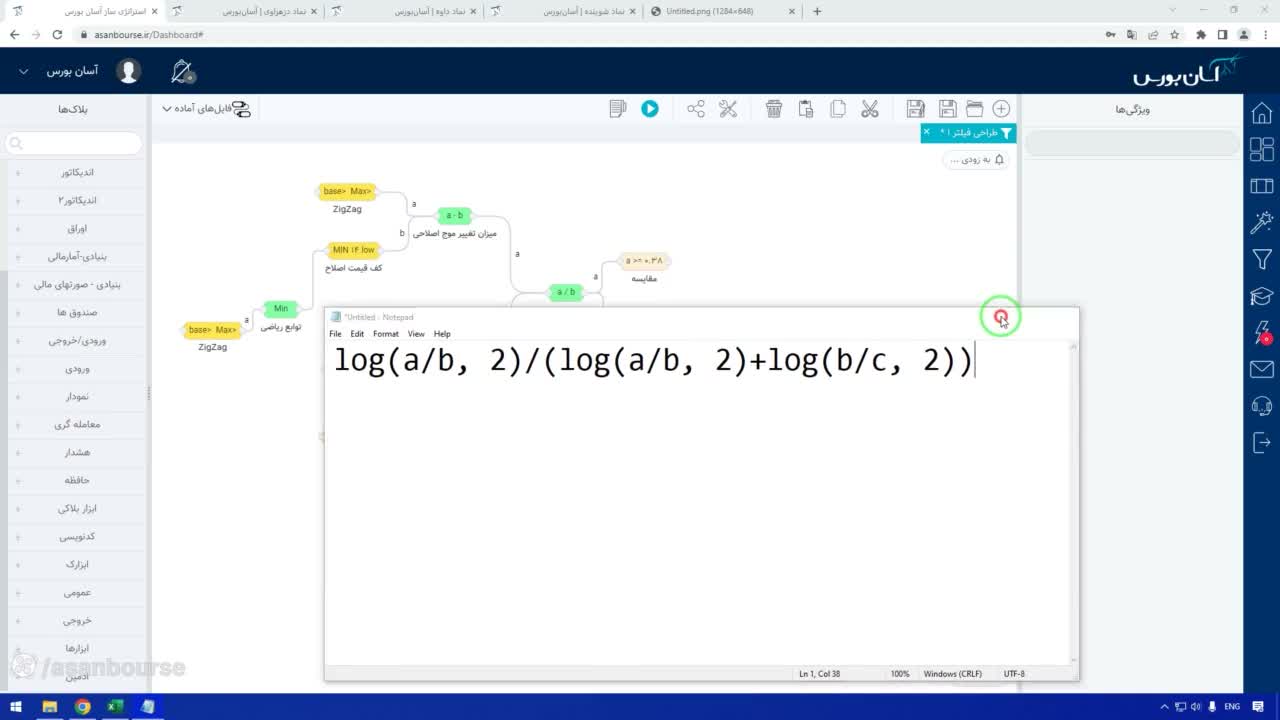Go to home via sidebar house icon

(1262, 113)
